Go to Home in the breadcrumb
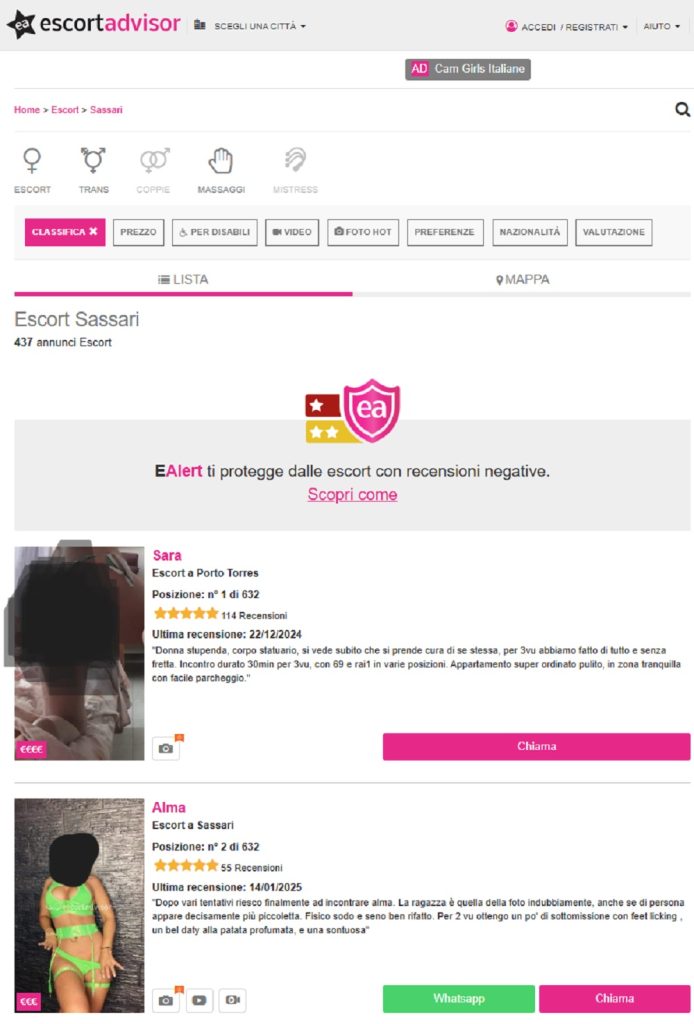 (x=27, y=110)
